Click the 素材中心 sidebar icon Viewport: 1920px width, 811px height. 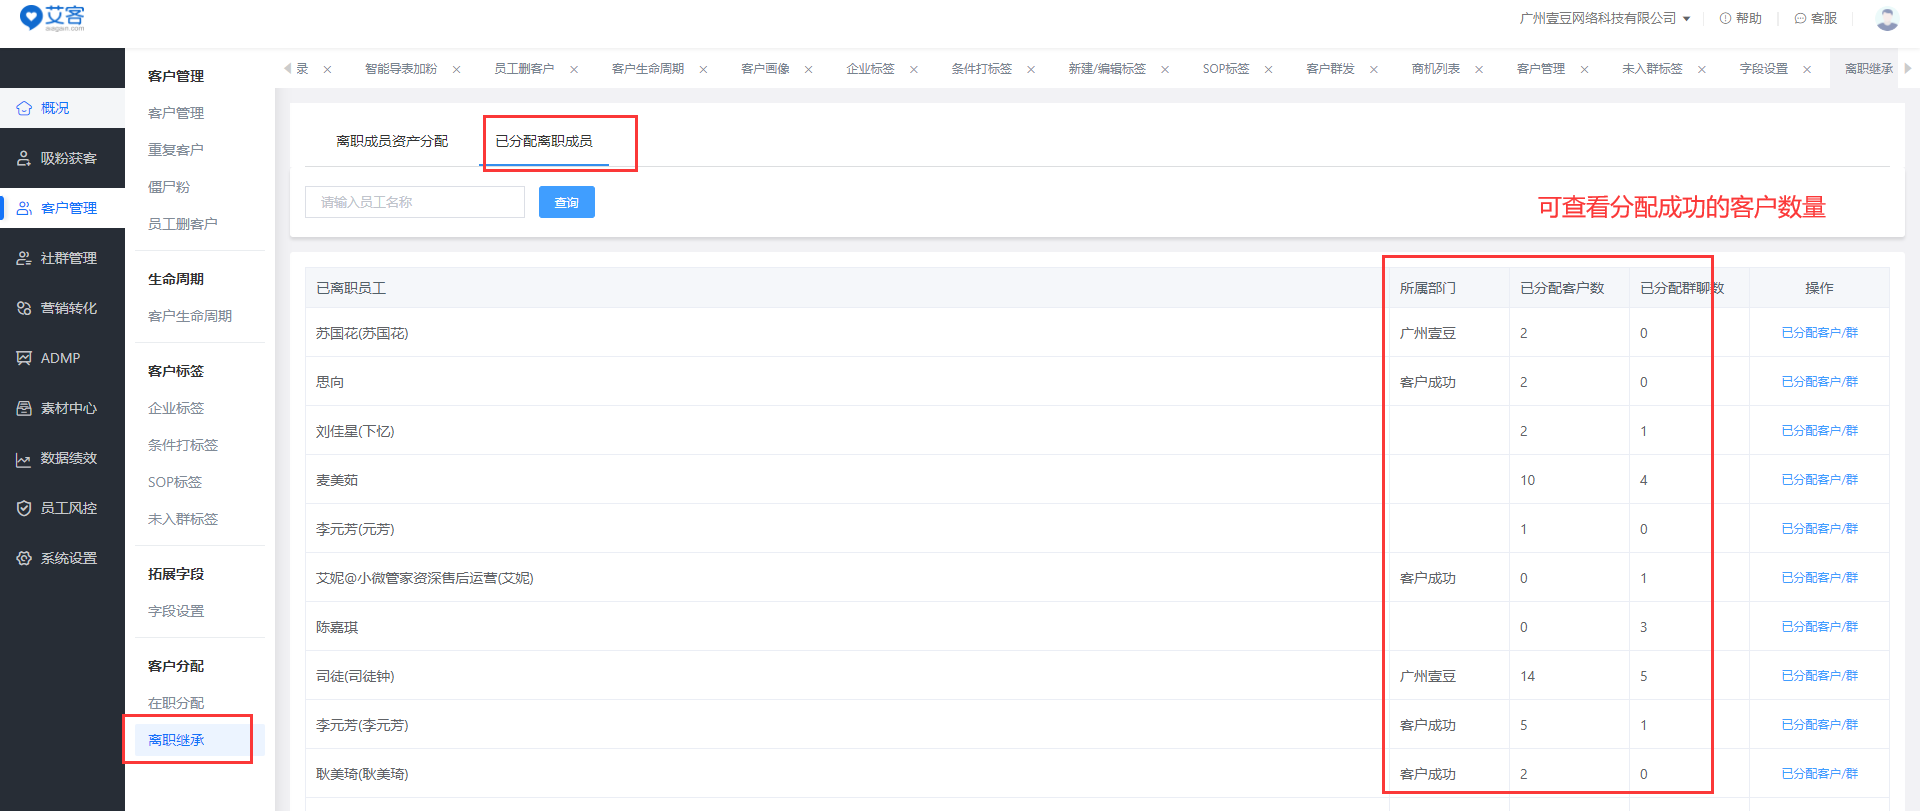click(x=24, y=408)
